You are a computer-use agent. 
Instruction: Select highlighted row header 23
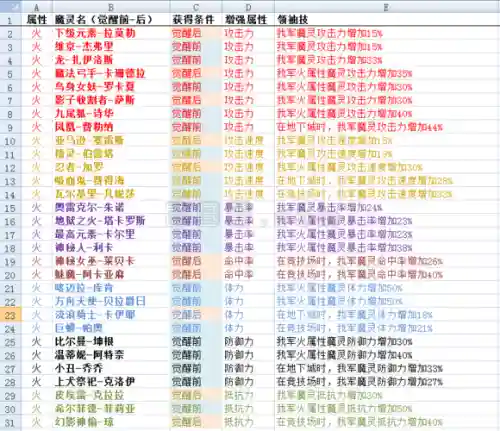(x=11, y=315)
